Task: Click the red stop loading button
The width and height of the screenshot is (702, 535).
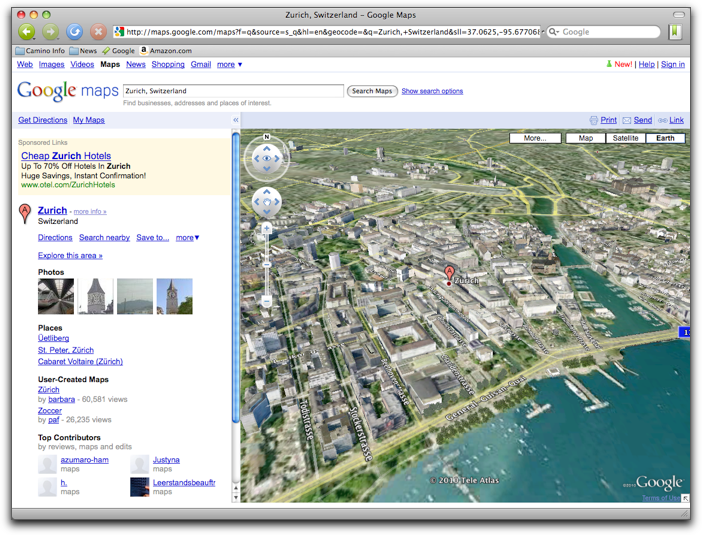Action: [x=99, y=32]
